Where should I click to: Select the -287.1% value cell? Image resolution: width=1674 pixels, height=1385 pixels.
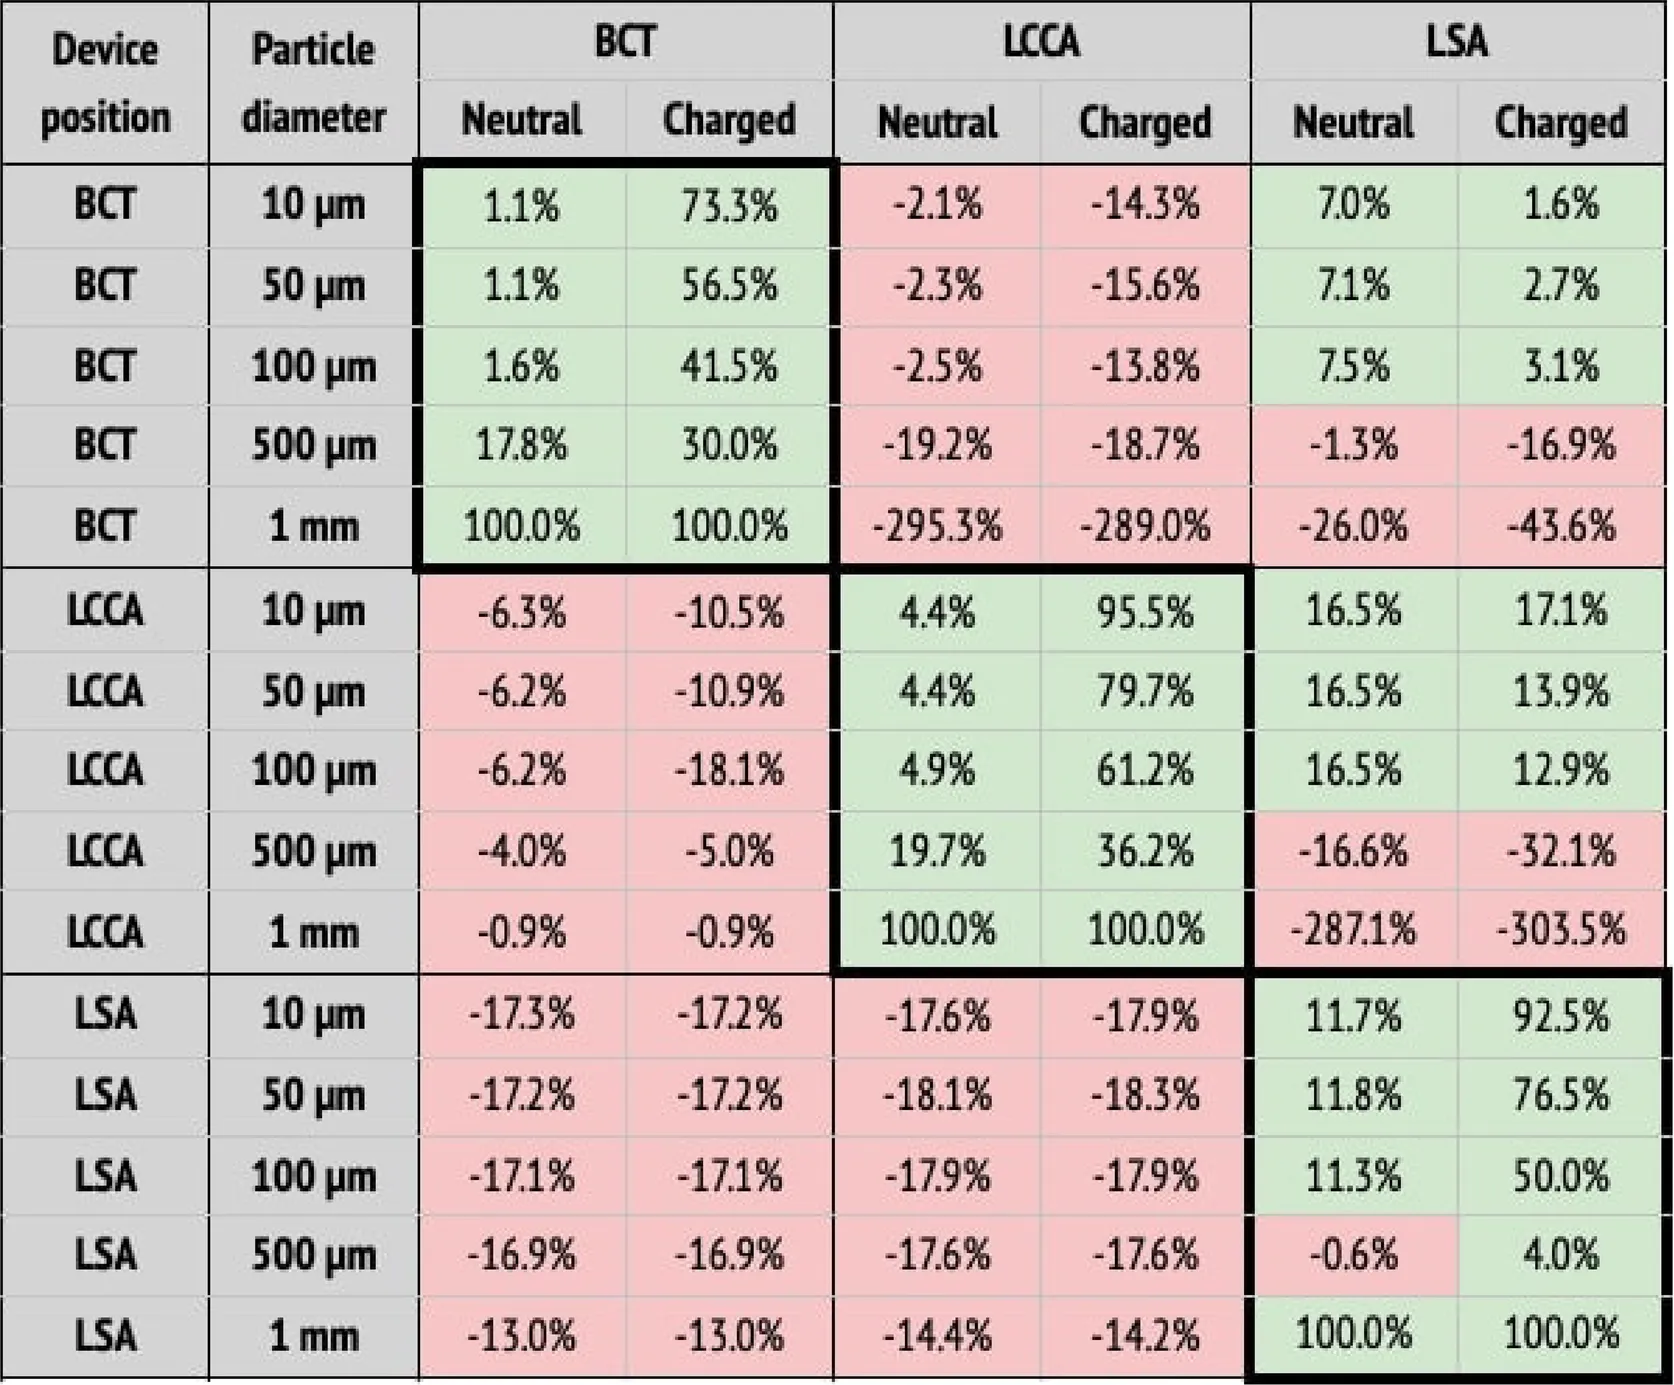coord(1353,931)
